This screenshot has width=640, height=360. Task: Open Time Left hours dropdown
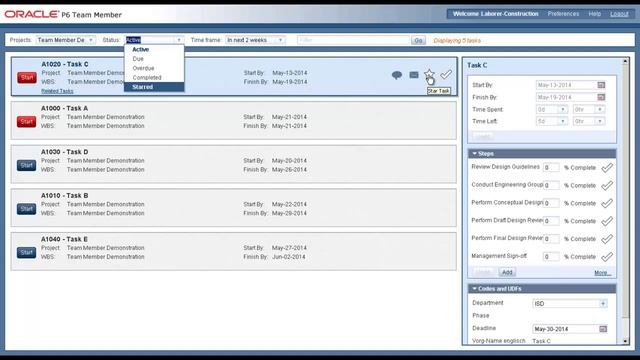(x=600, y=121)
